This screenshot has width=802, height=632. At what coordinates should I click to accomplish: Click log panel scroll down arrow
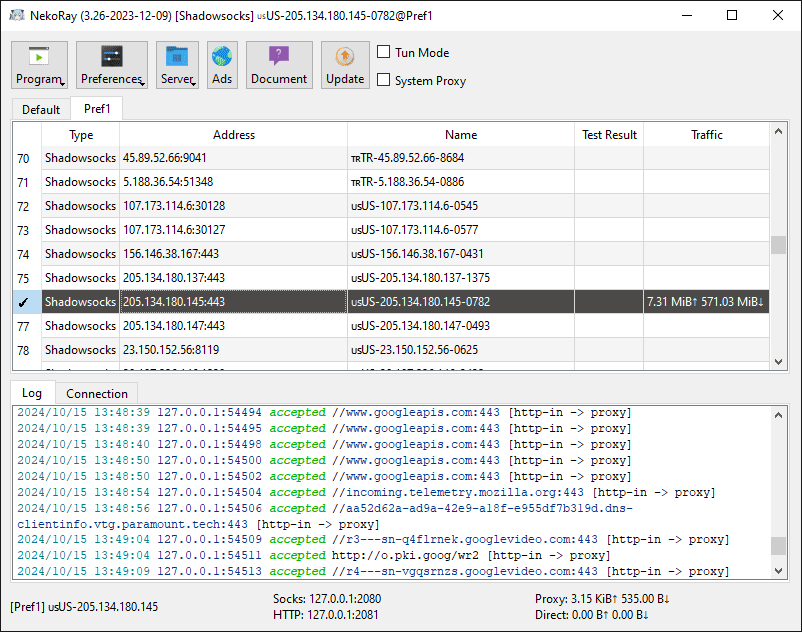pyautogui.click(x=778, y=571)
